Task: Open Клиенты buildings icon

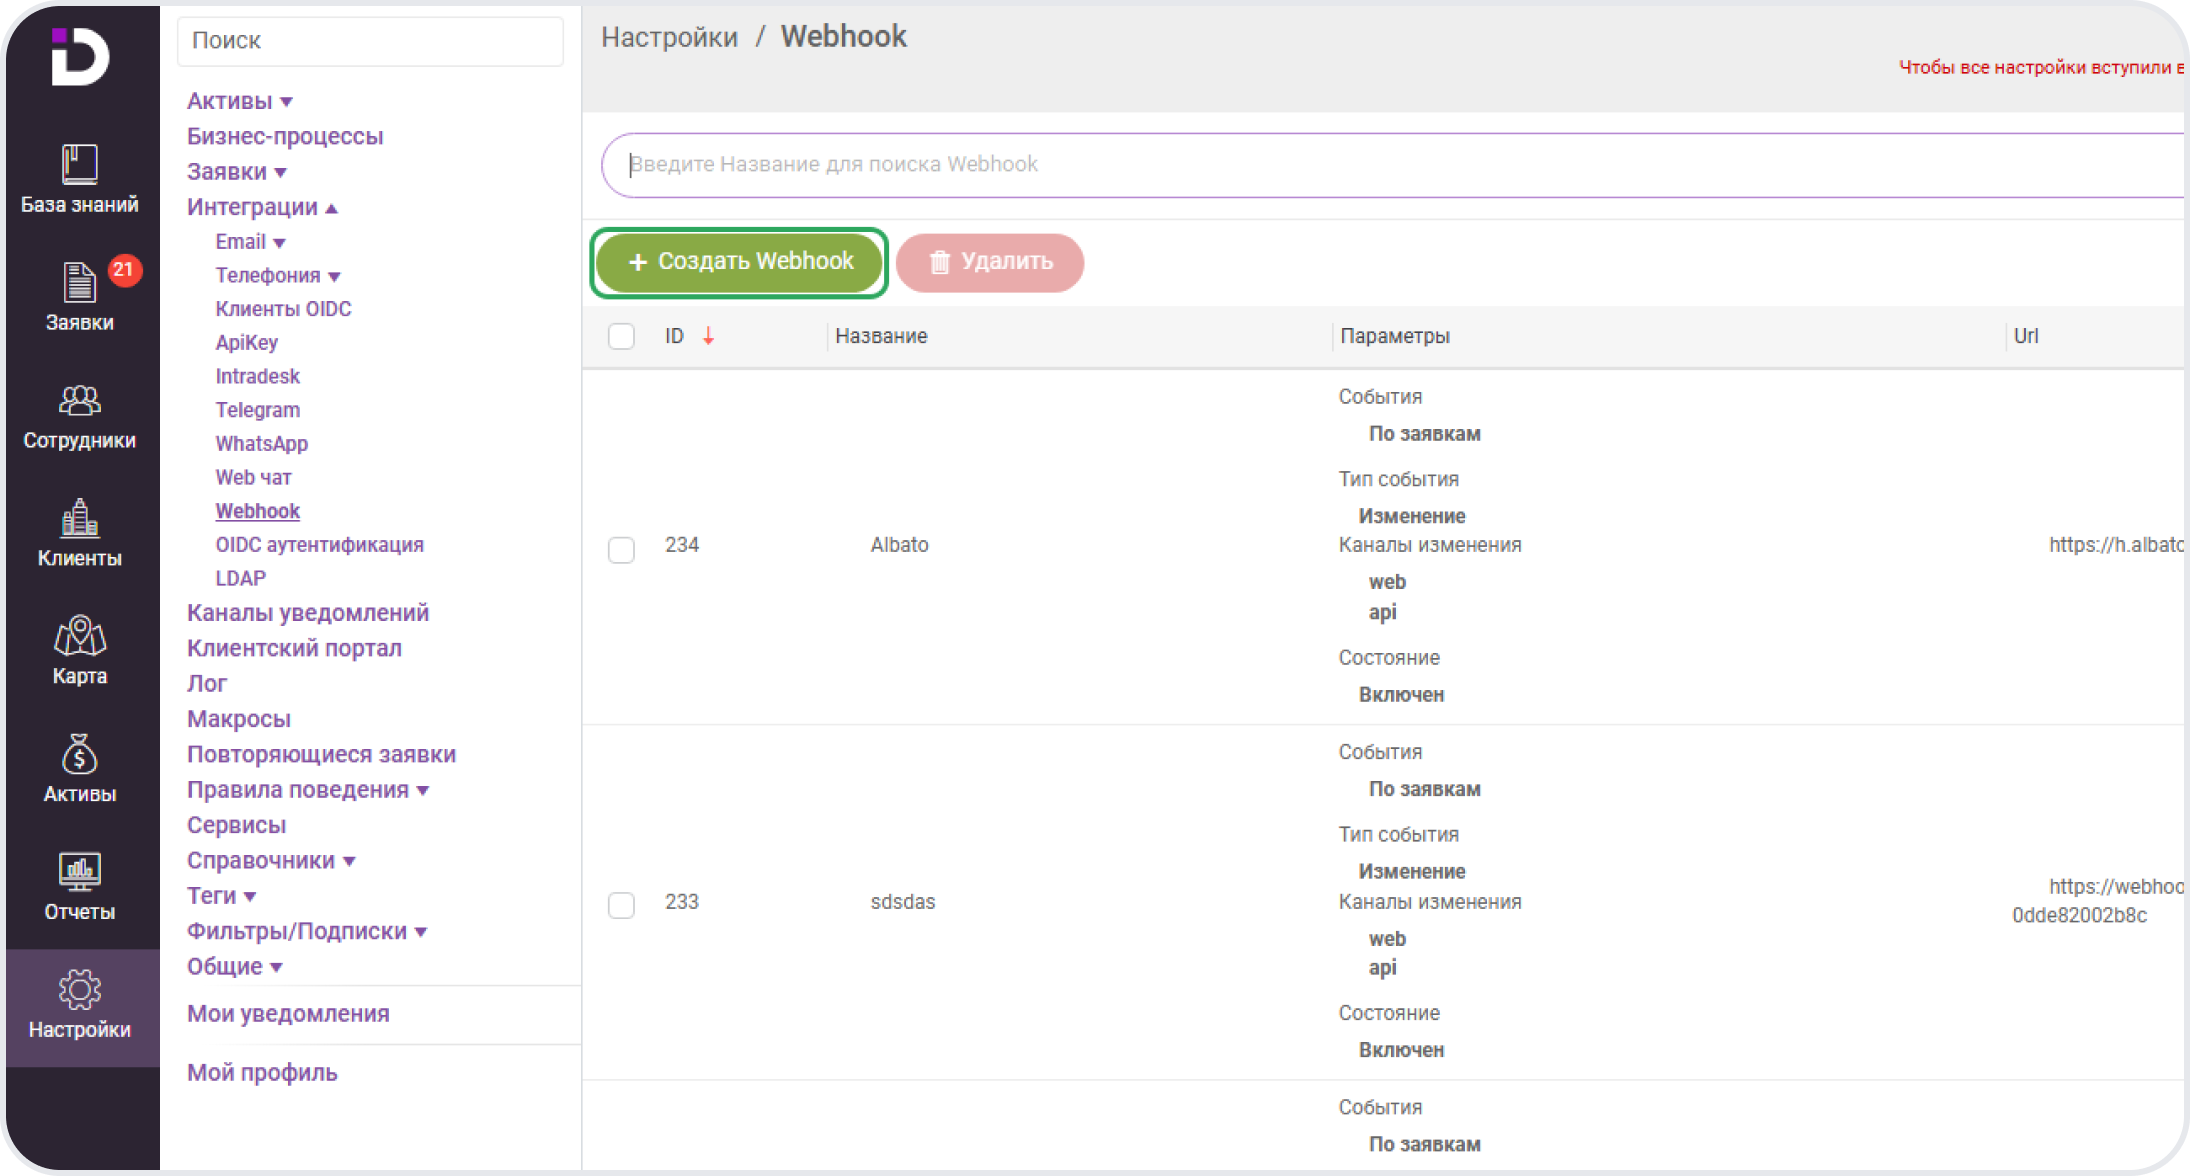Action: tap(79, 519)
